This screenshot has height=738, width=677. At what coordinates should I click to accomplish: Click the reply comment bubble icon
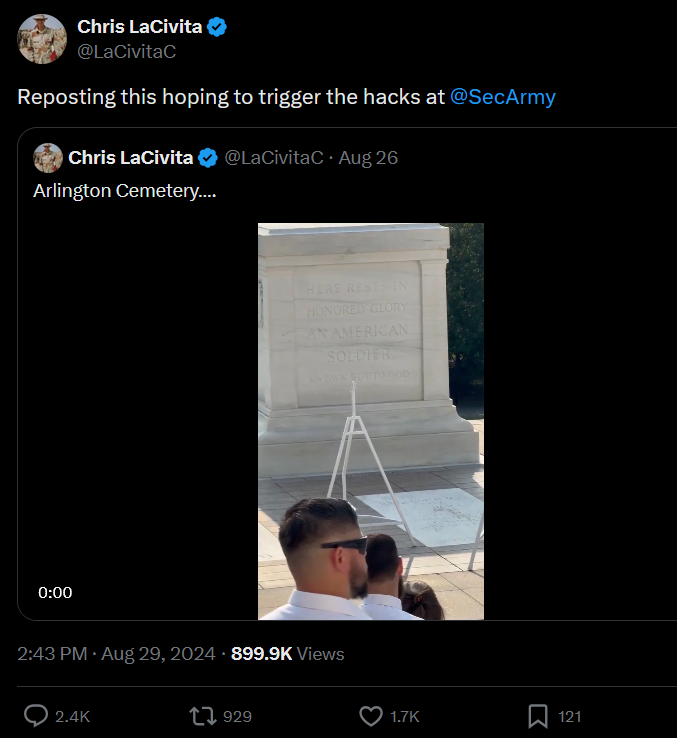tap(36, 716)
